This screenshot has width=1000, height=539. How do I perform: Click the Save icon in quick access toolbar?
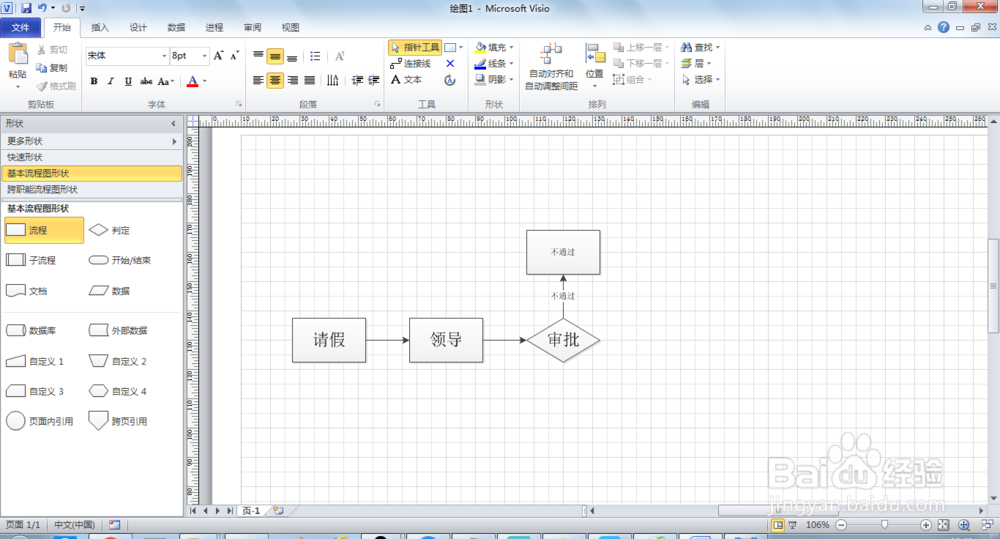[26, 8]
